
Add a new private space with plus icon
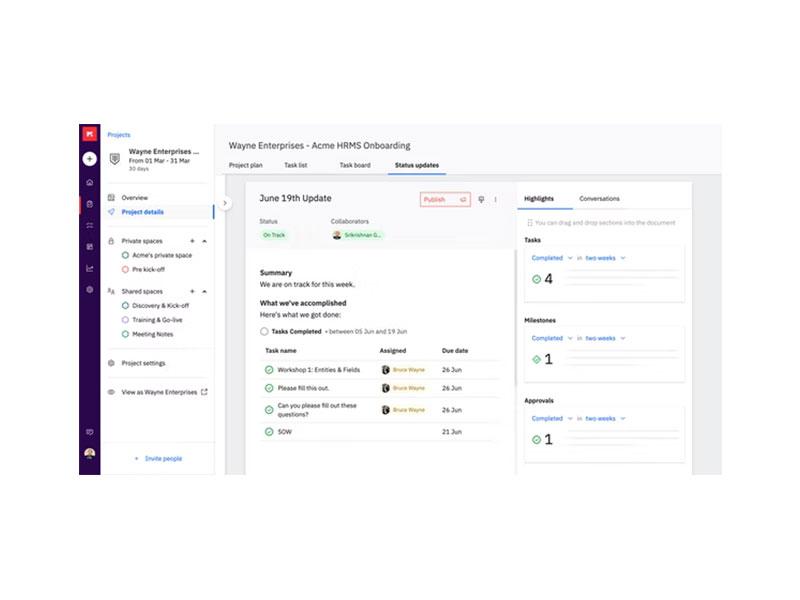pyautogui.click(x=192, y=241)
